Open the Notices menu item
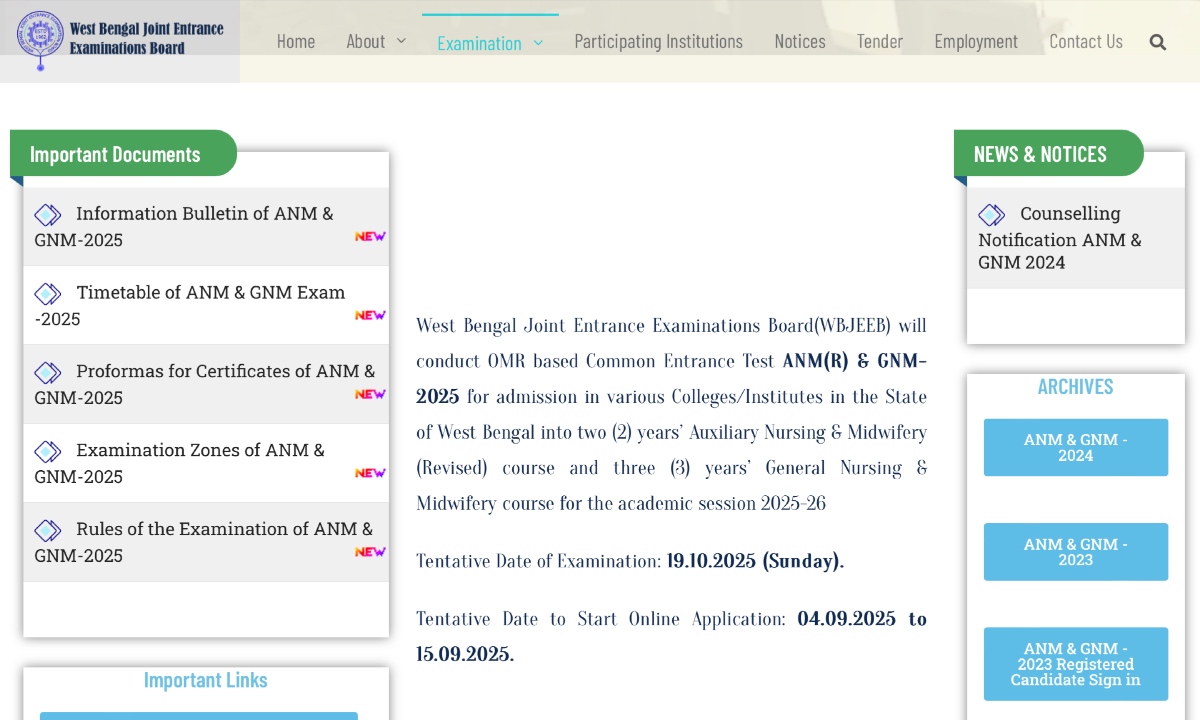This screenshot has height=720, width=1200. coord(799,41)
